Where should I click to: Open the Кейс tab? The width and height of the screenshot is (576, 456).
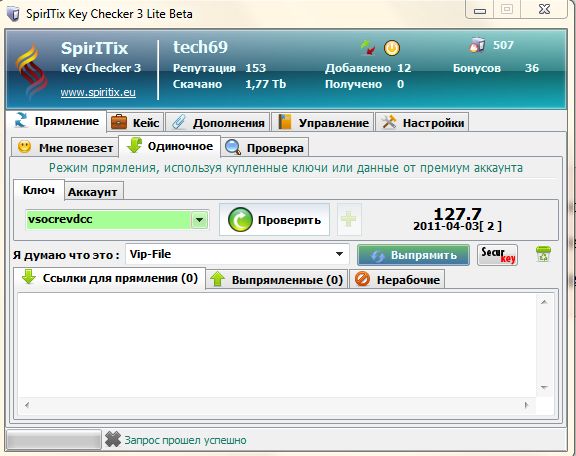136,123
